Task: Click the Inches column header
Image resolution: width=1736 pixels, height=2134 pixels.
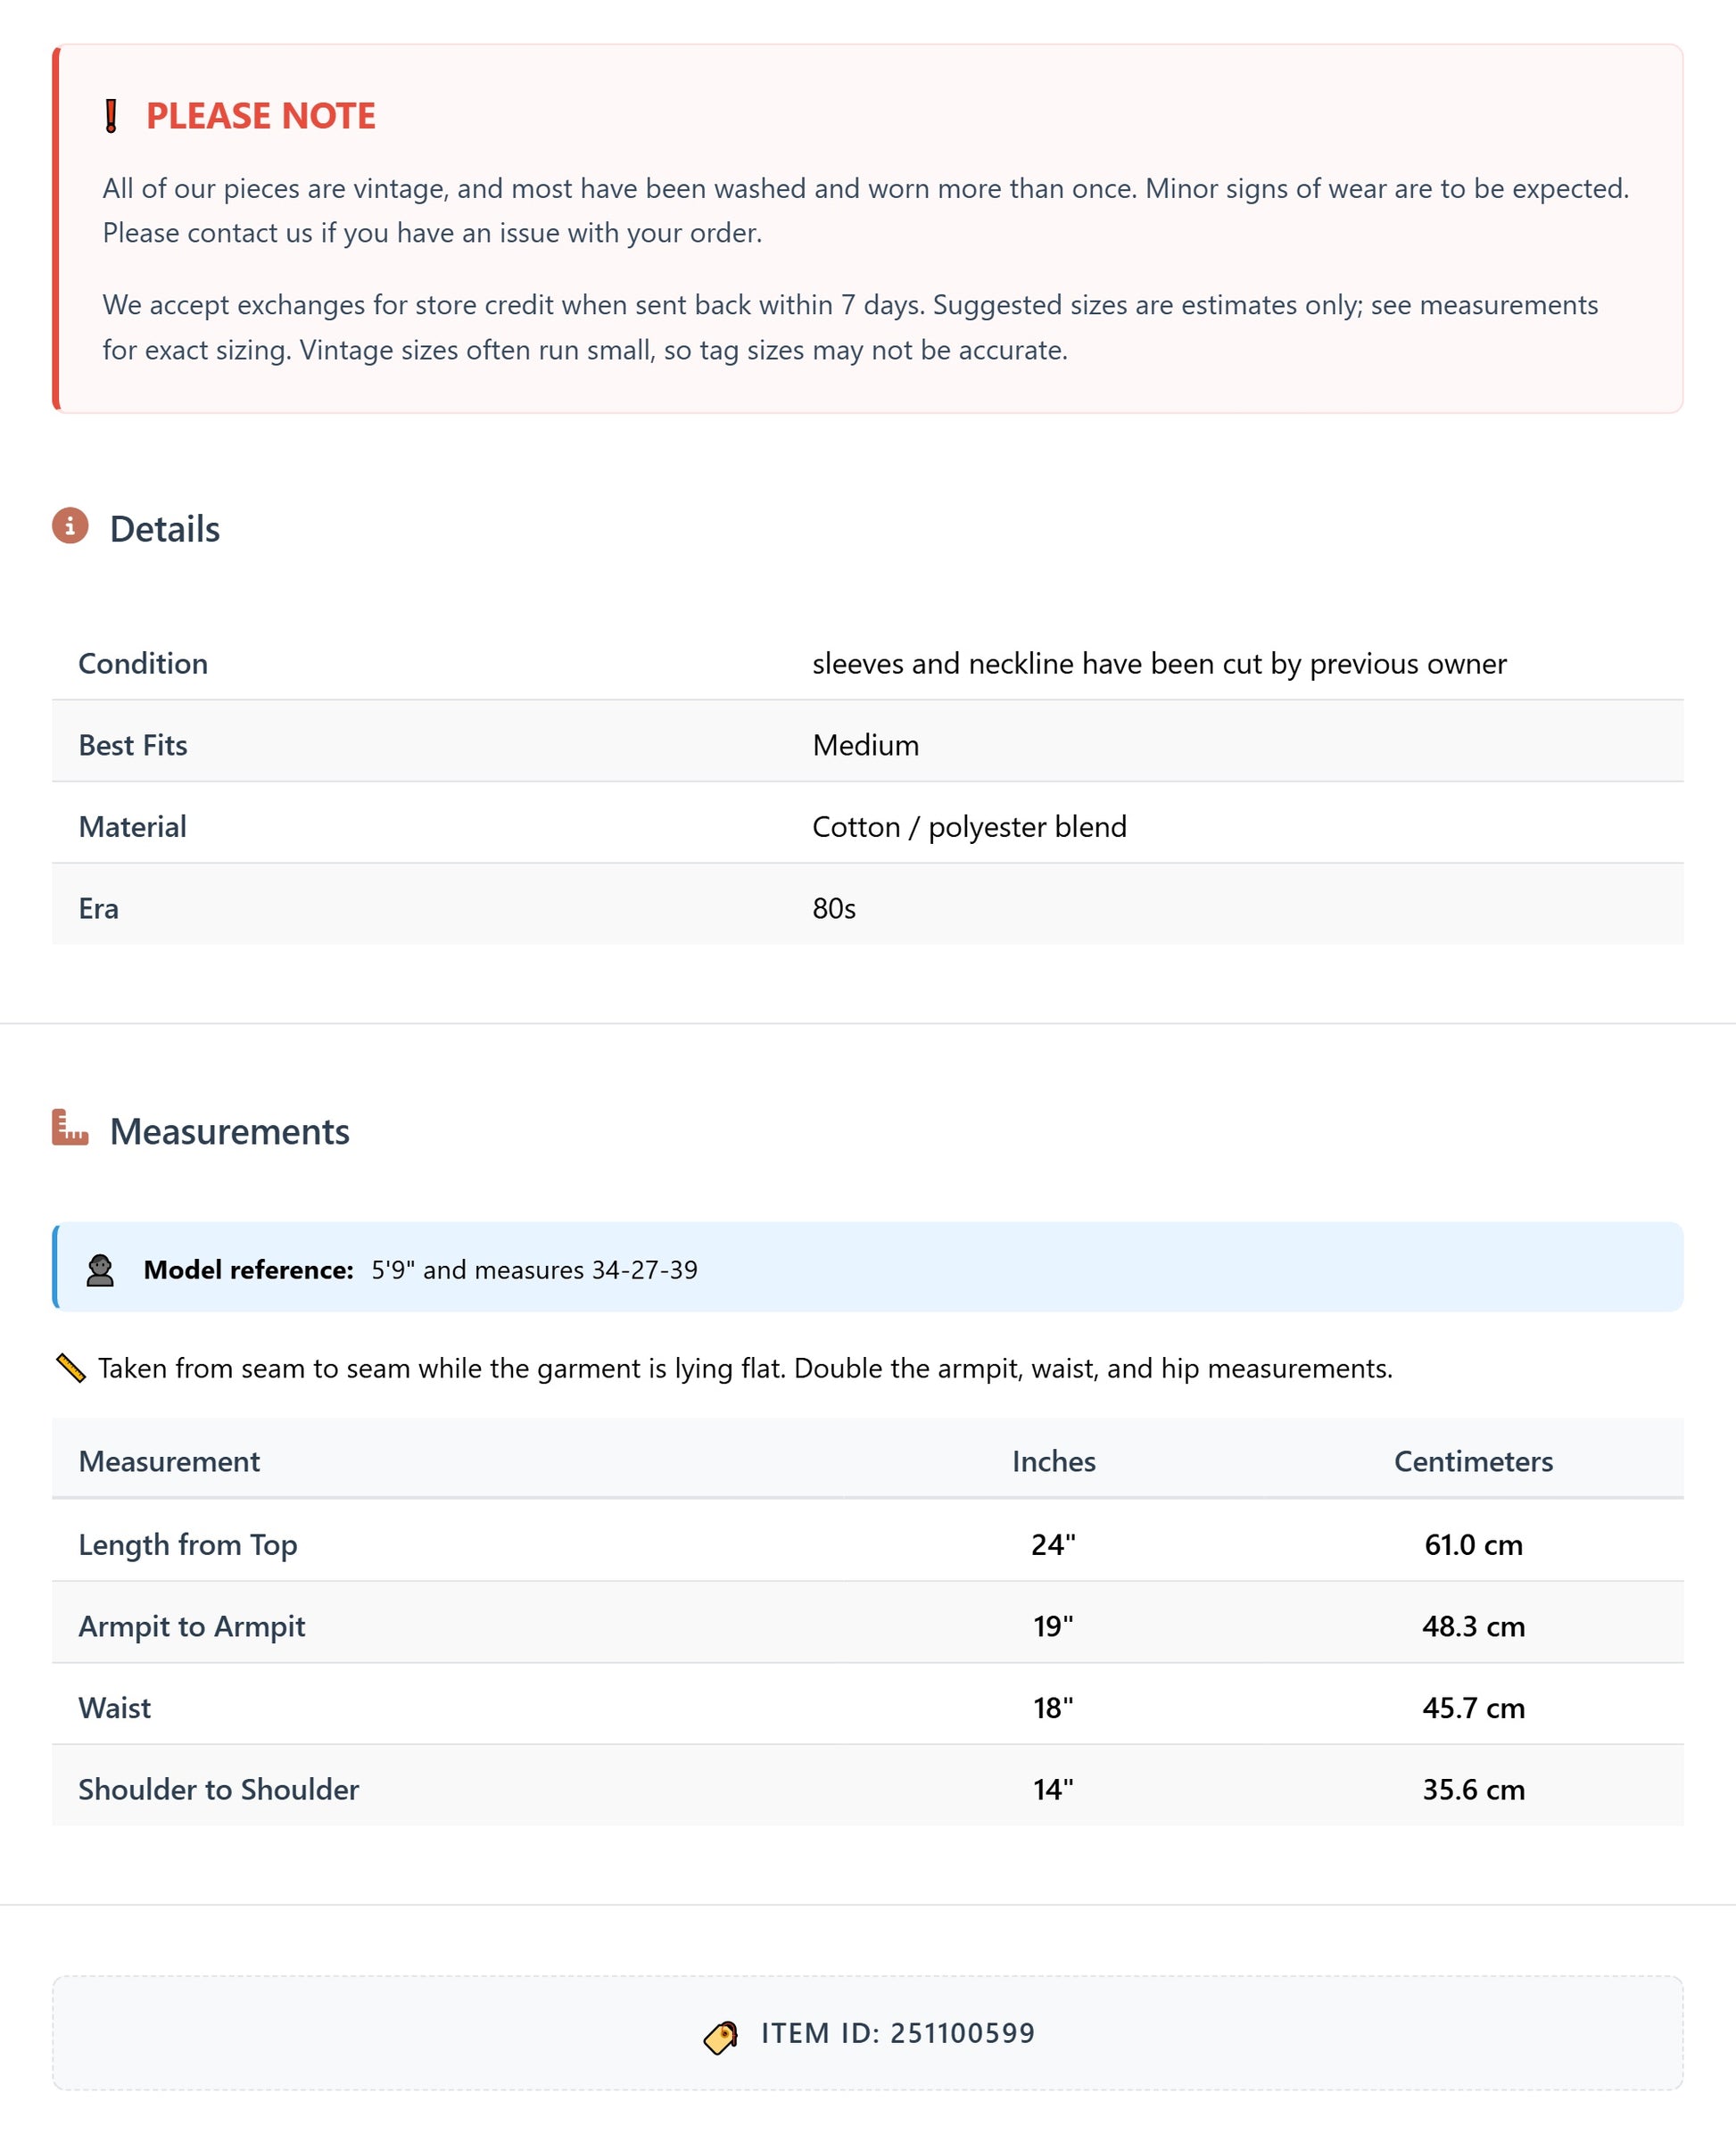Action: pyautogui.click(x=1053, y=1461)
